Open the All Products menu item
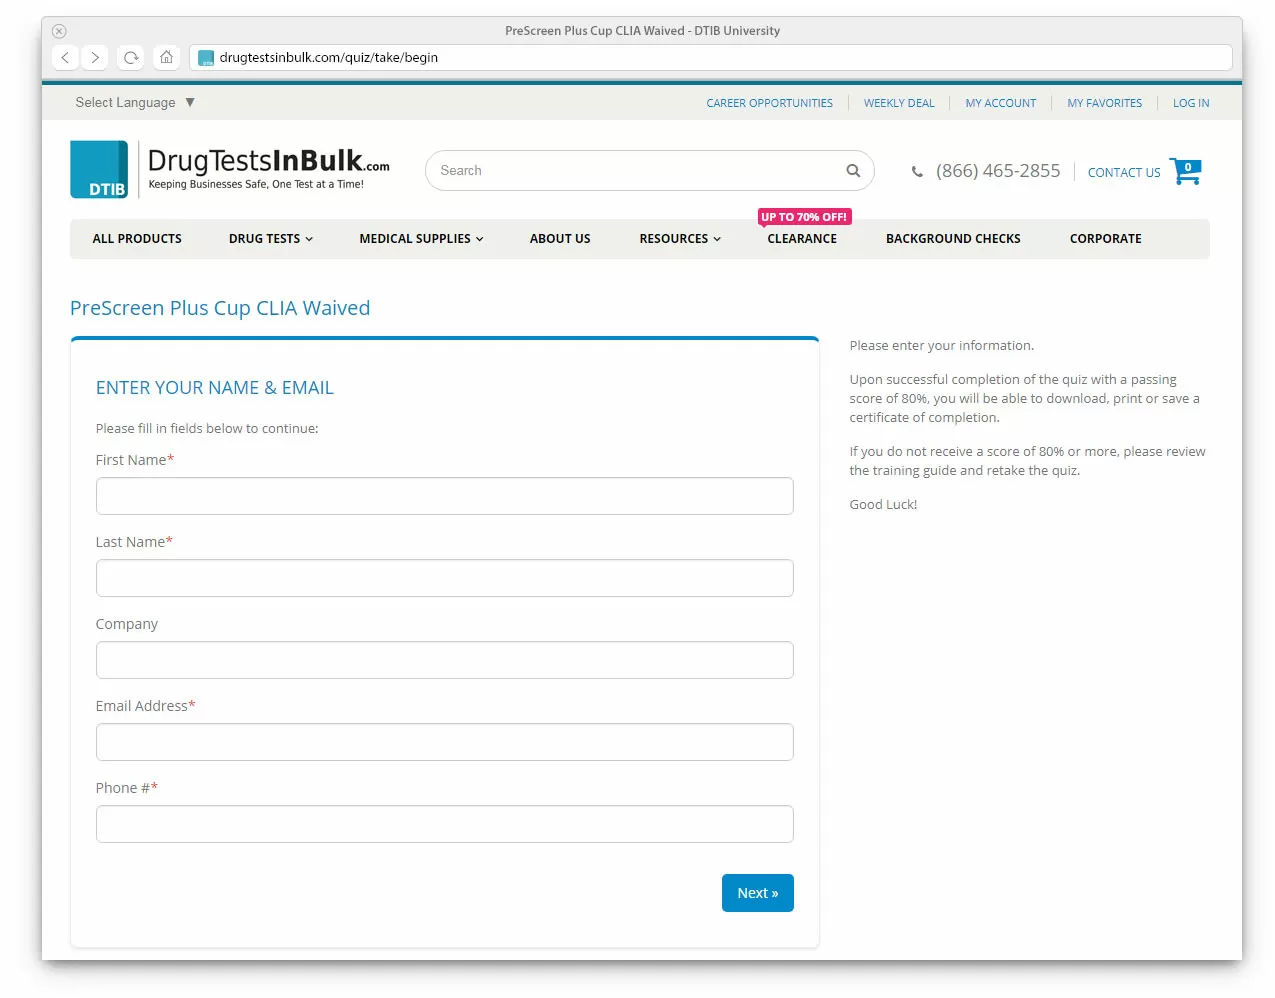 137,239
